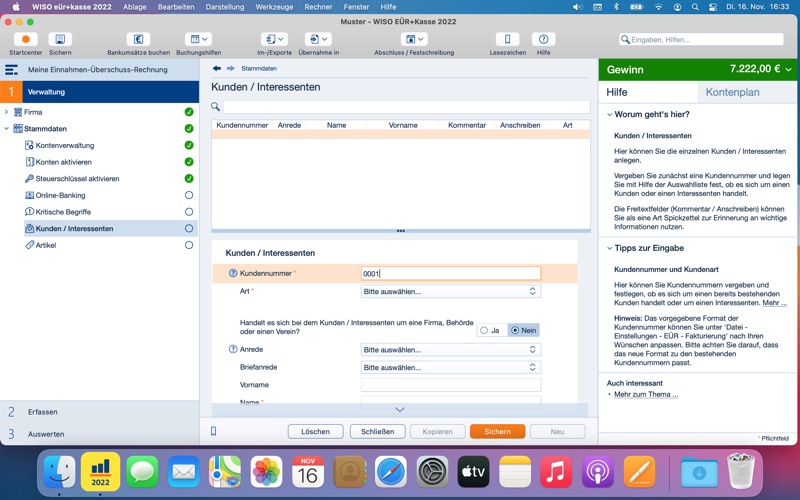Screen dimensions: 800x500
Task: Open the Buchungshilfen toolbar dropdown
Action: [x=198, y=39]
